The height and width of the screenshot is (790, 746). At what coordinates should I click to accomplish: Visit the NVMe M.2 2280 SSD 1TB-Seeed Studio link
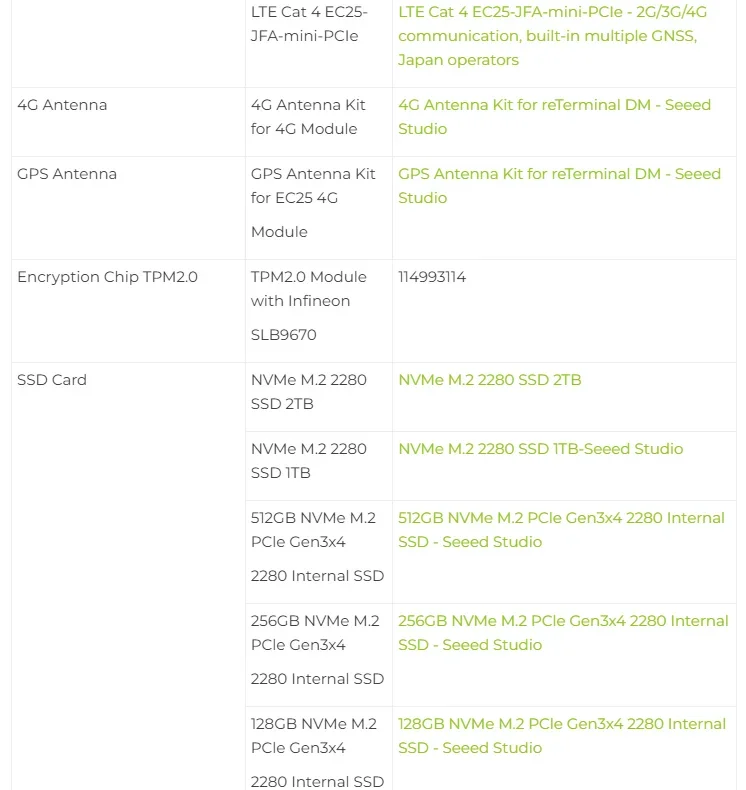pyautogui.click(x=540, y=449)
